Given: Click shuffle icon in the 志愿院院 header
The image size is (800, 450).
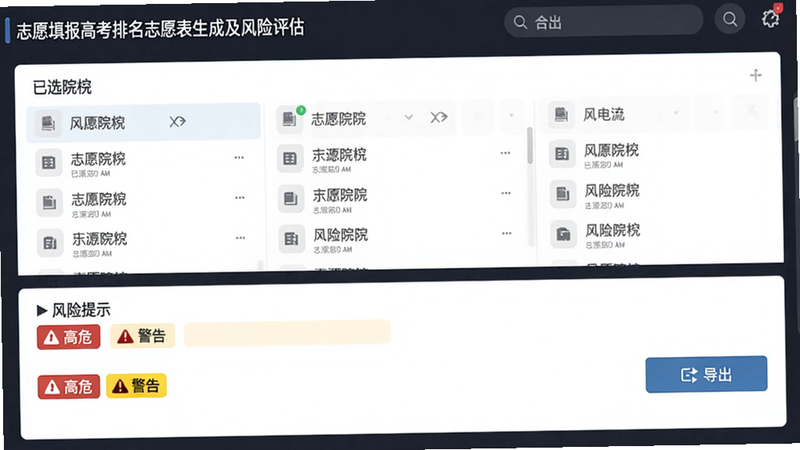Looking at the screenshot, I should click(x=438, y=117).
